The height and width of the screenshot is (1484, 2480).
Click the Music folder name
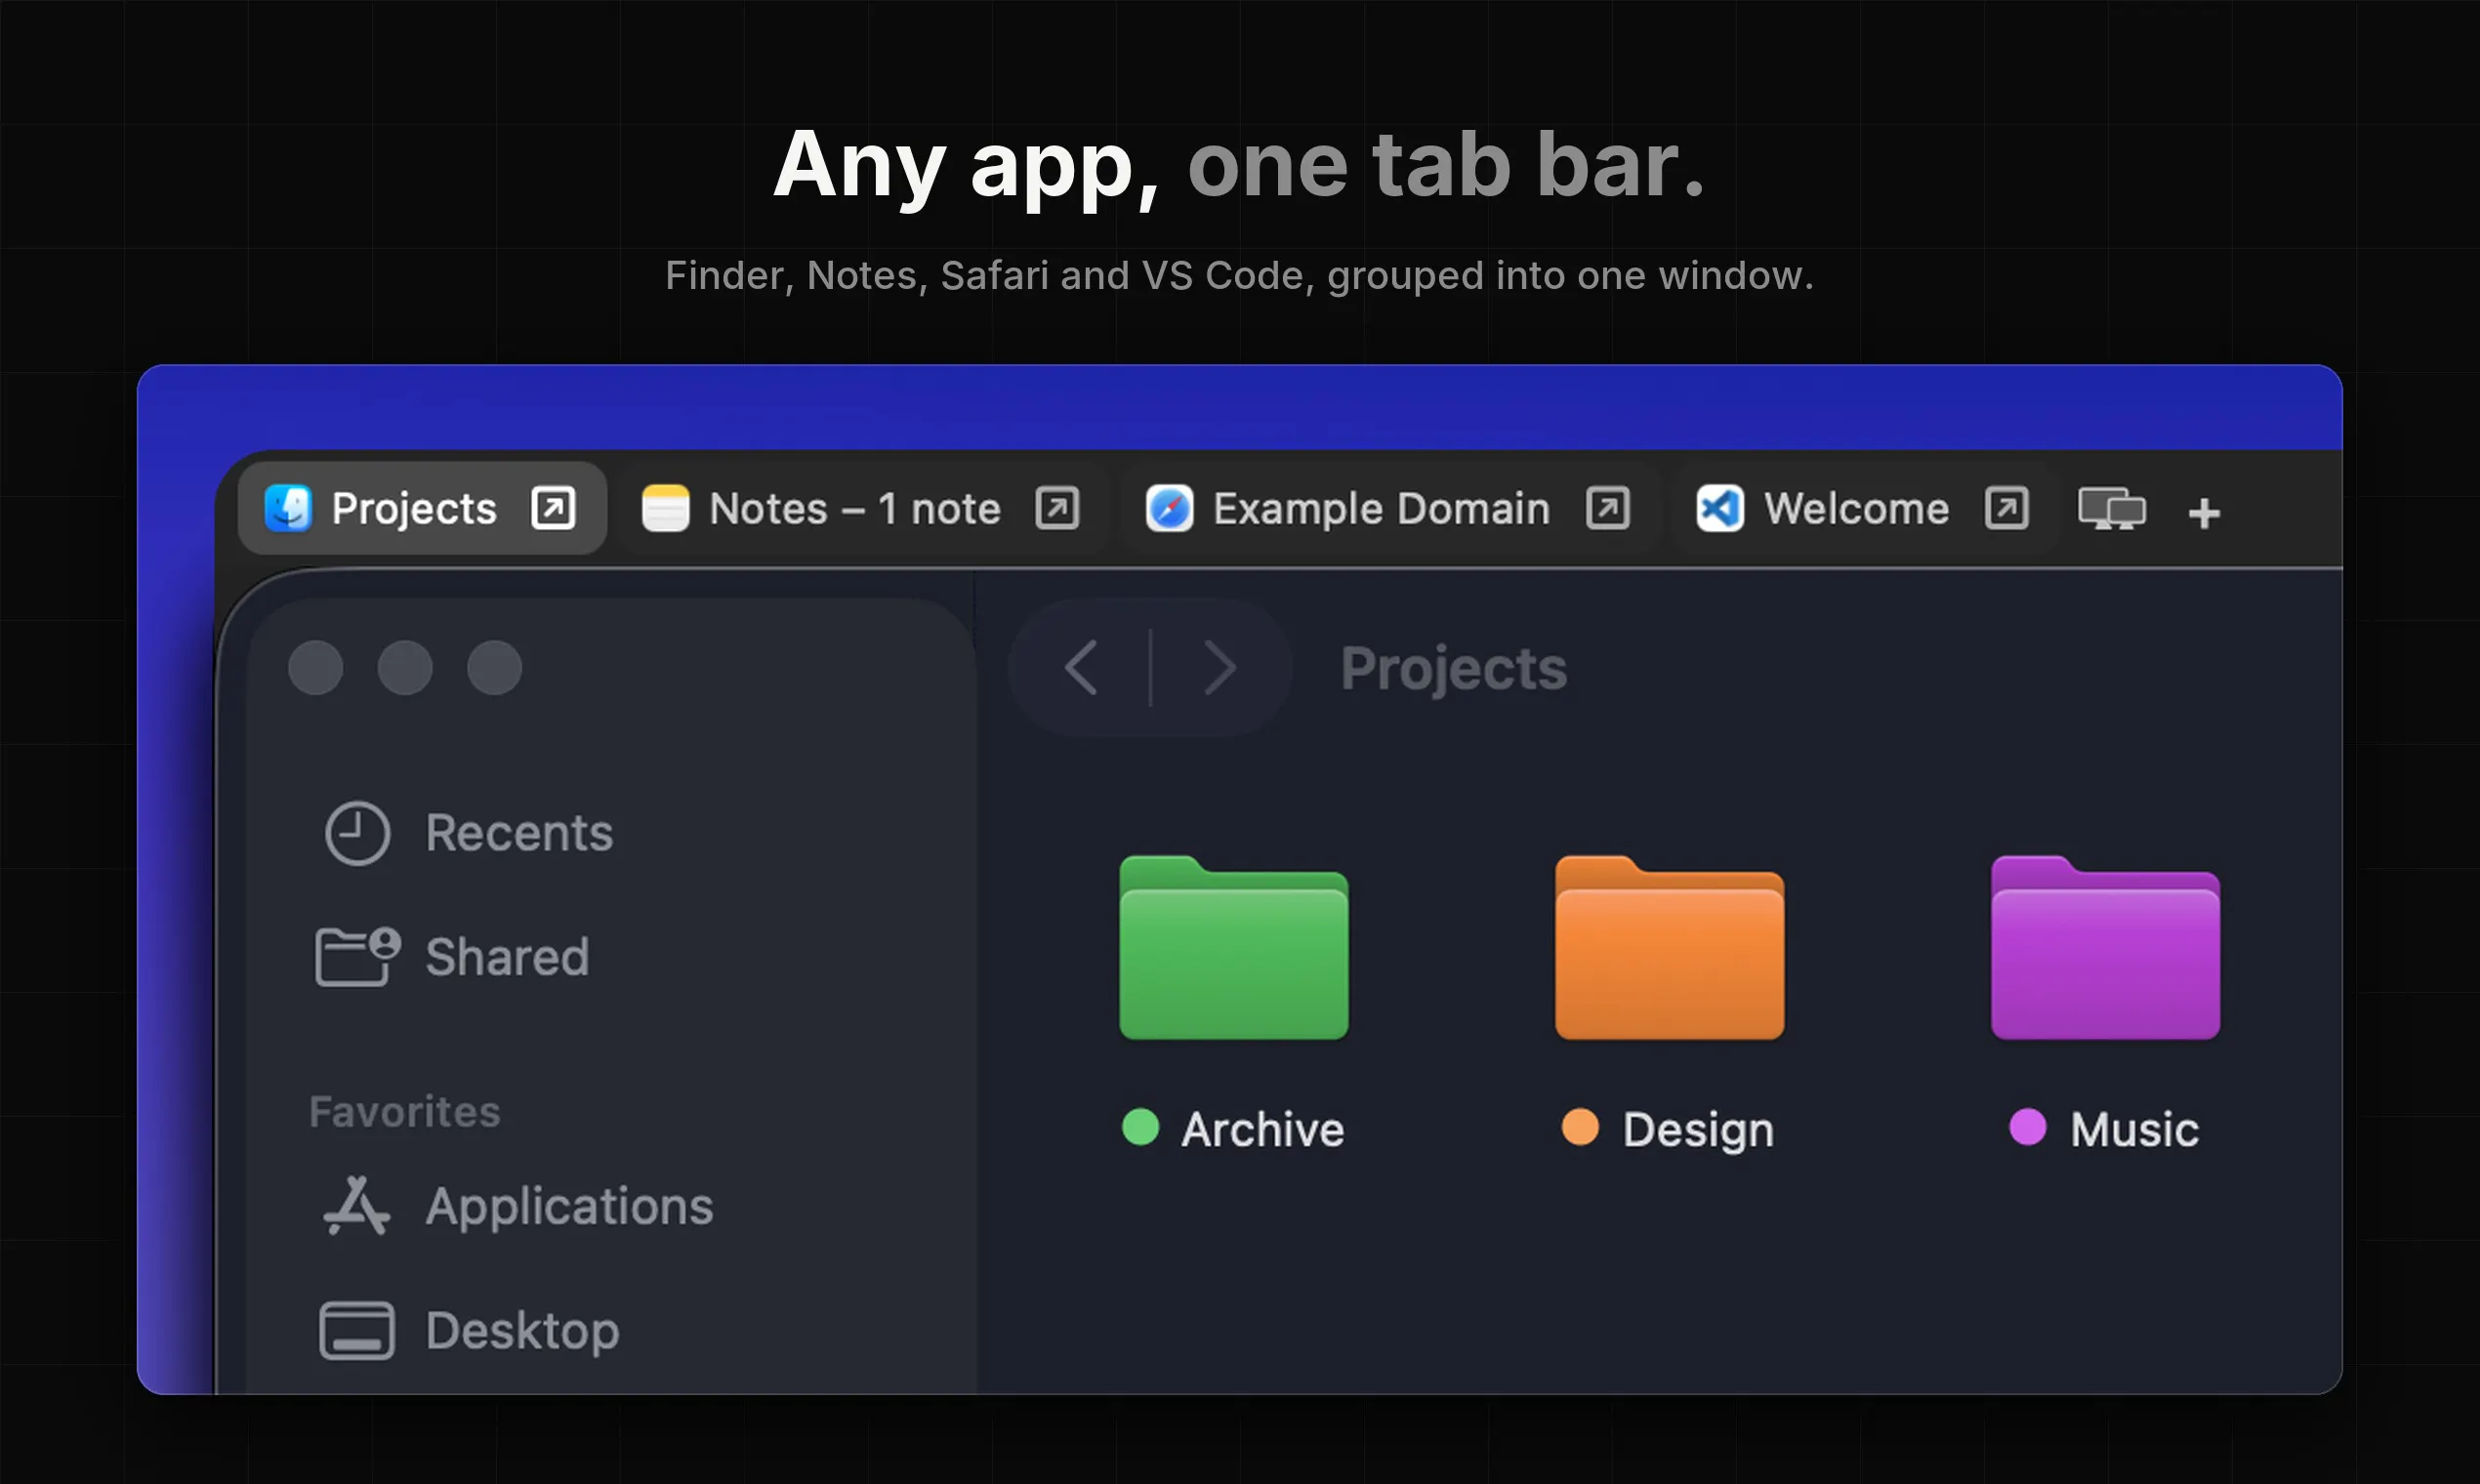[x=2135, y=1130]
